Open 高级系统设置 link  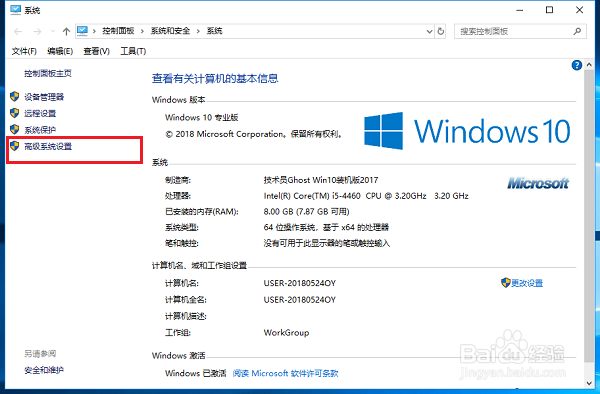(x=48, y=147)
